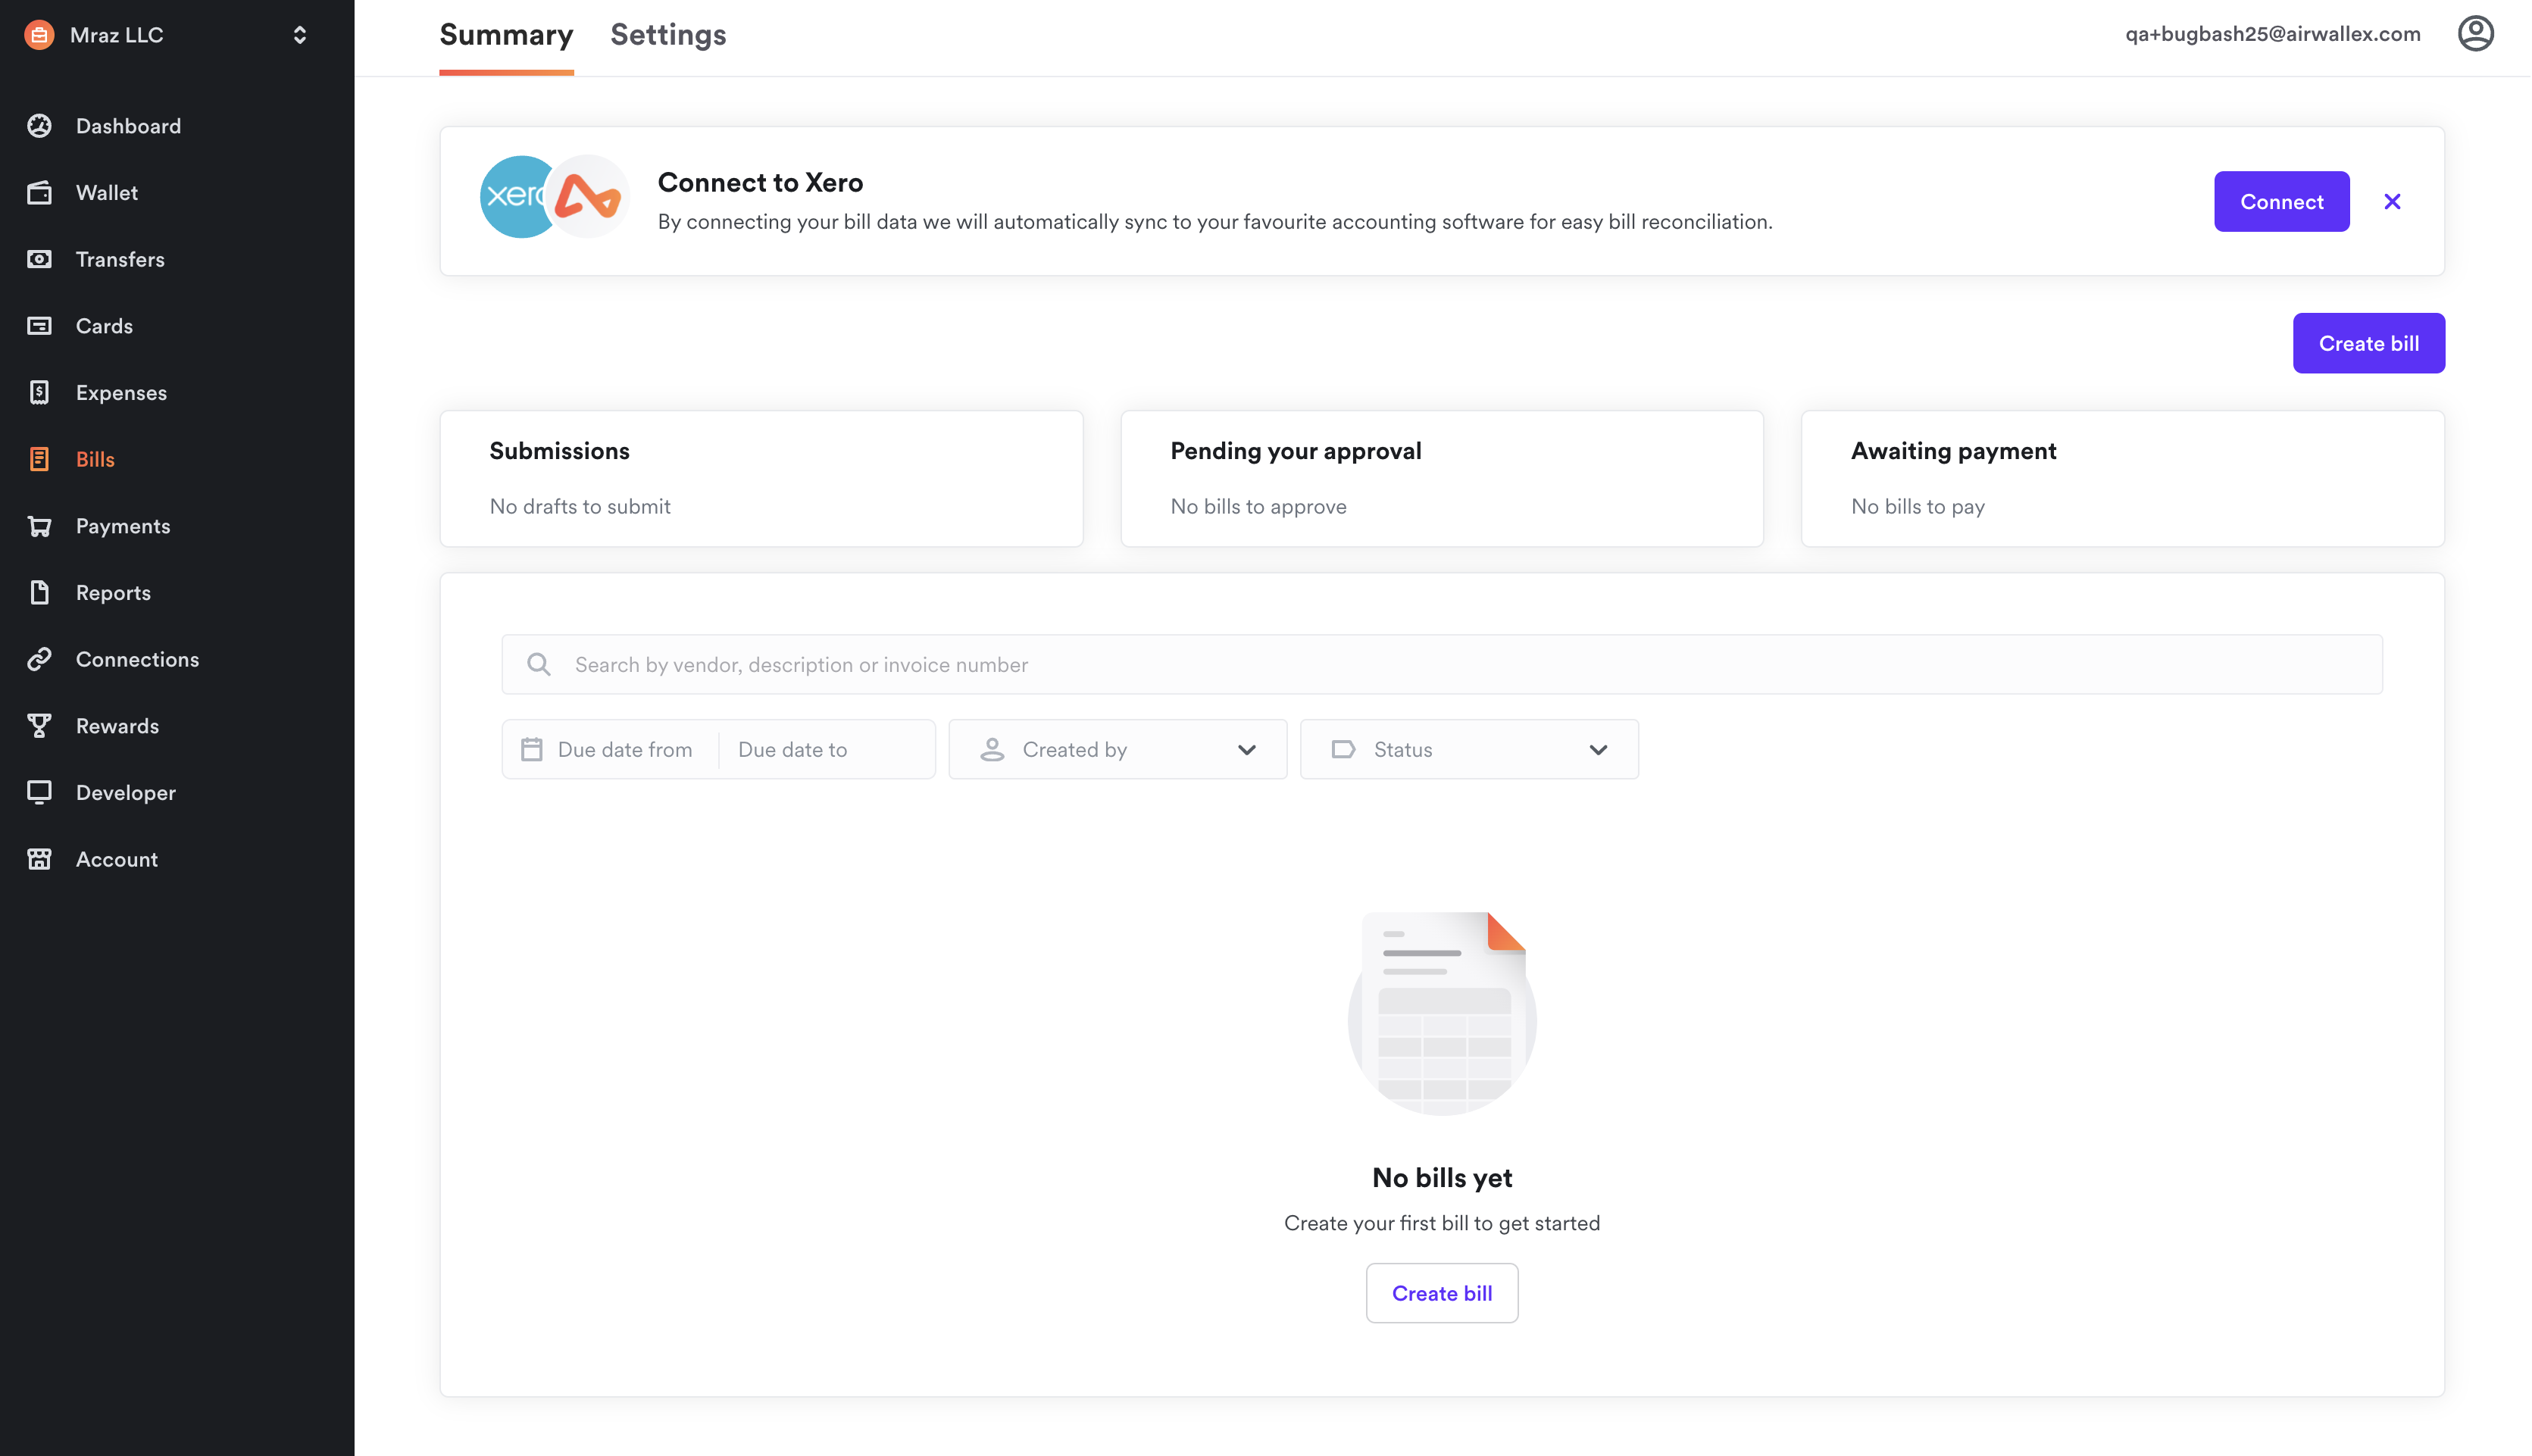This screenshot has height=1456, width=2532.
Task: Click the Account storefront icon
Action: pos(39,859)
